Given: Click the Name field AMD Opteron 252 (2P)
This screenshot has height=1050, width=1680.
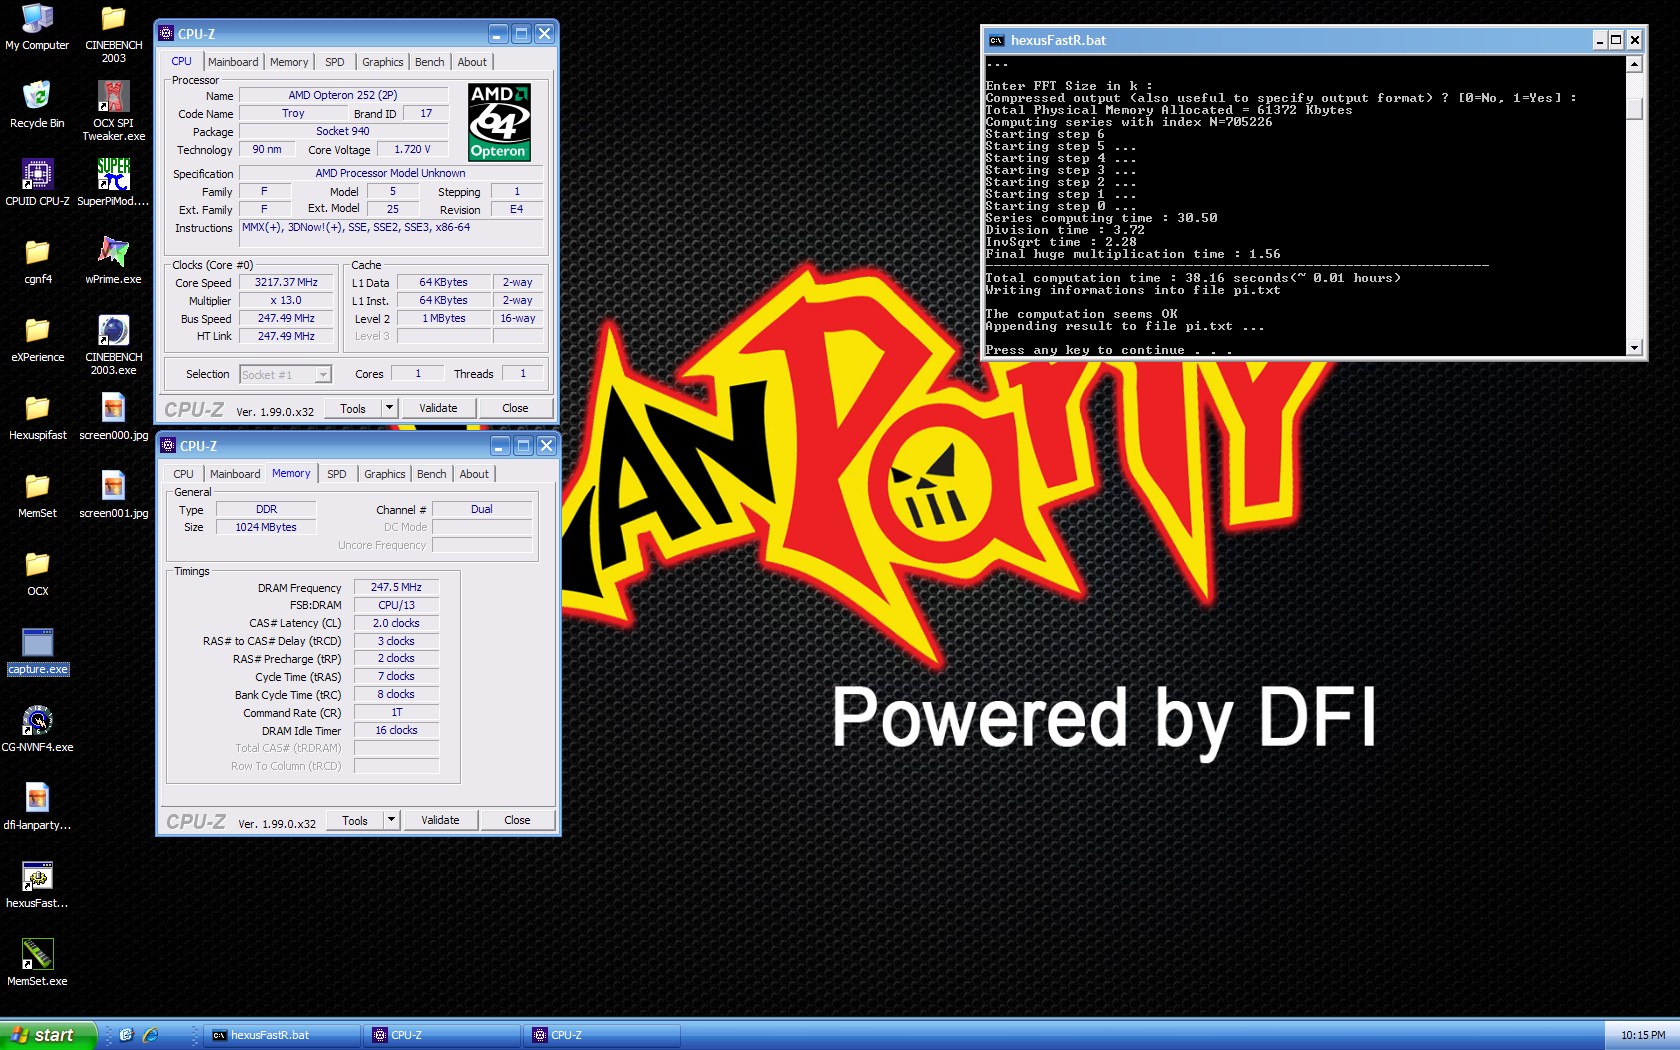Looking at the screenshot, I should [343, 95].
